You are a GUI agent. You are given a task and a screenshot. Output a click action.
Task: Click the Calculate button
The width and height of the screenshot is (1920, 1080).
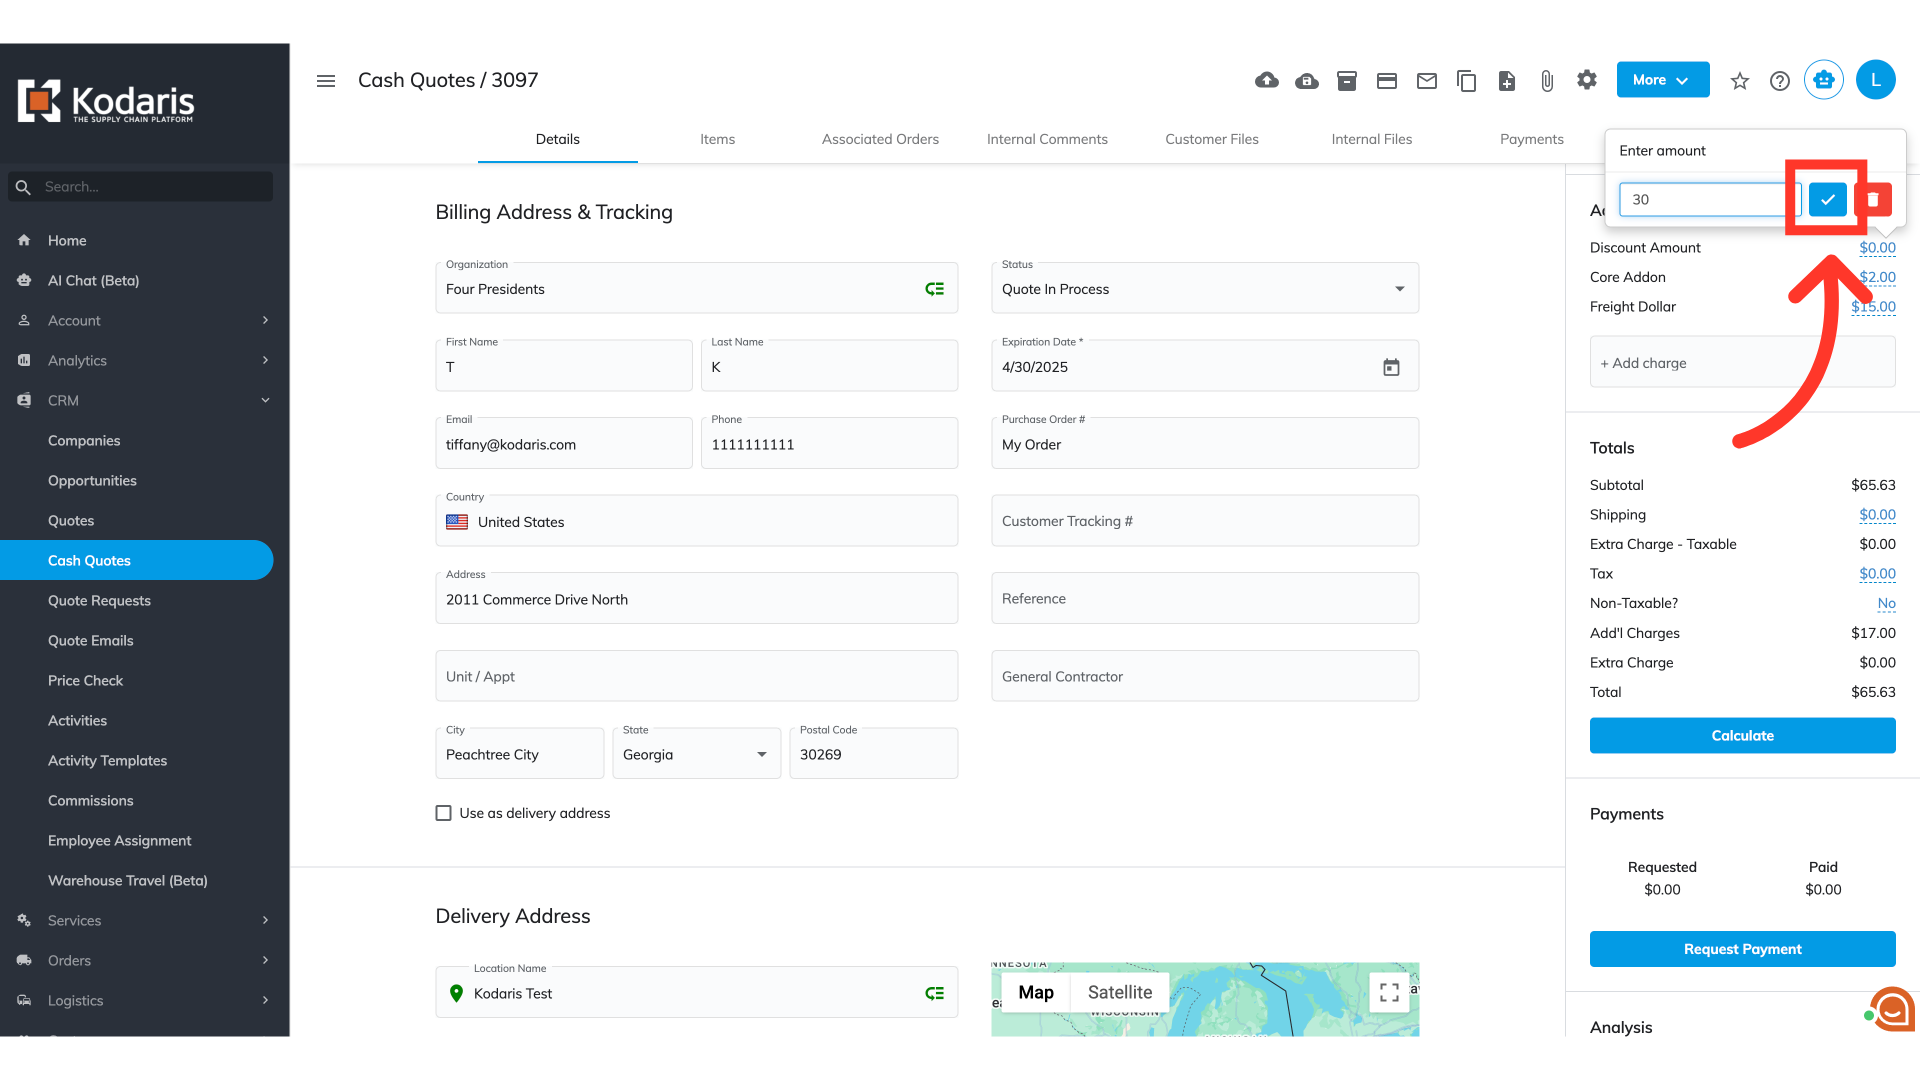(x=1742, y=735)
